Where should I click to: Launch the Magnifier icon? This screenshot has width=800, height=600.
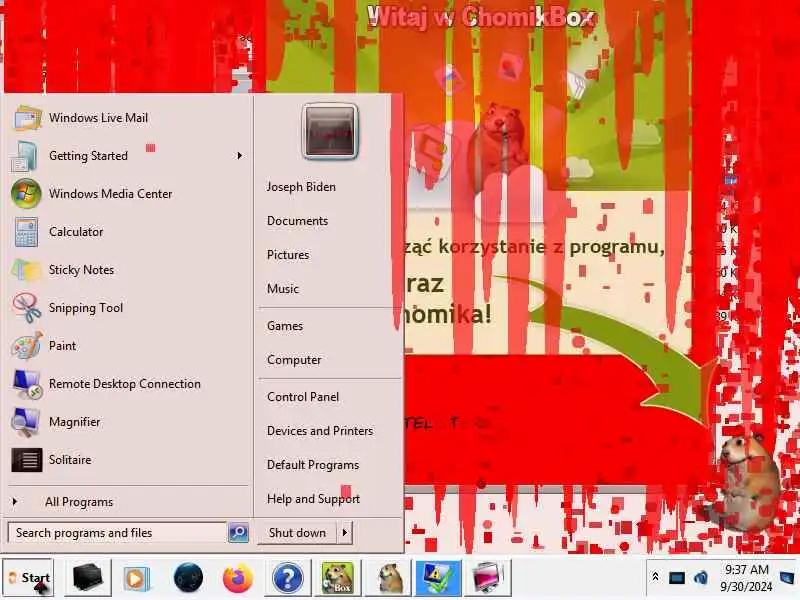tap(26, 422)
